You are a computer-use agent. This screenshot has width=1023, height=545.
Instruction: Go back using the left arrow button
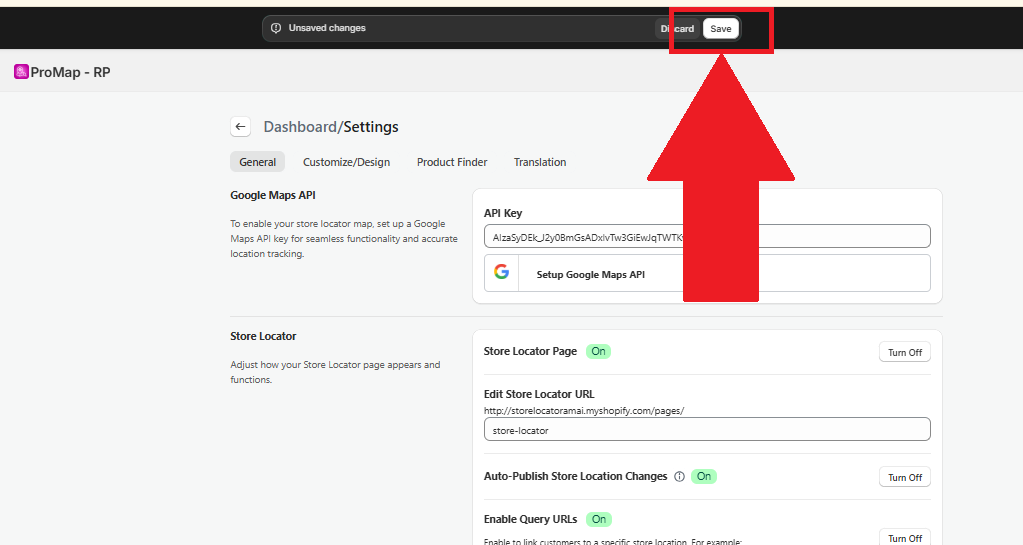(240, 127)
